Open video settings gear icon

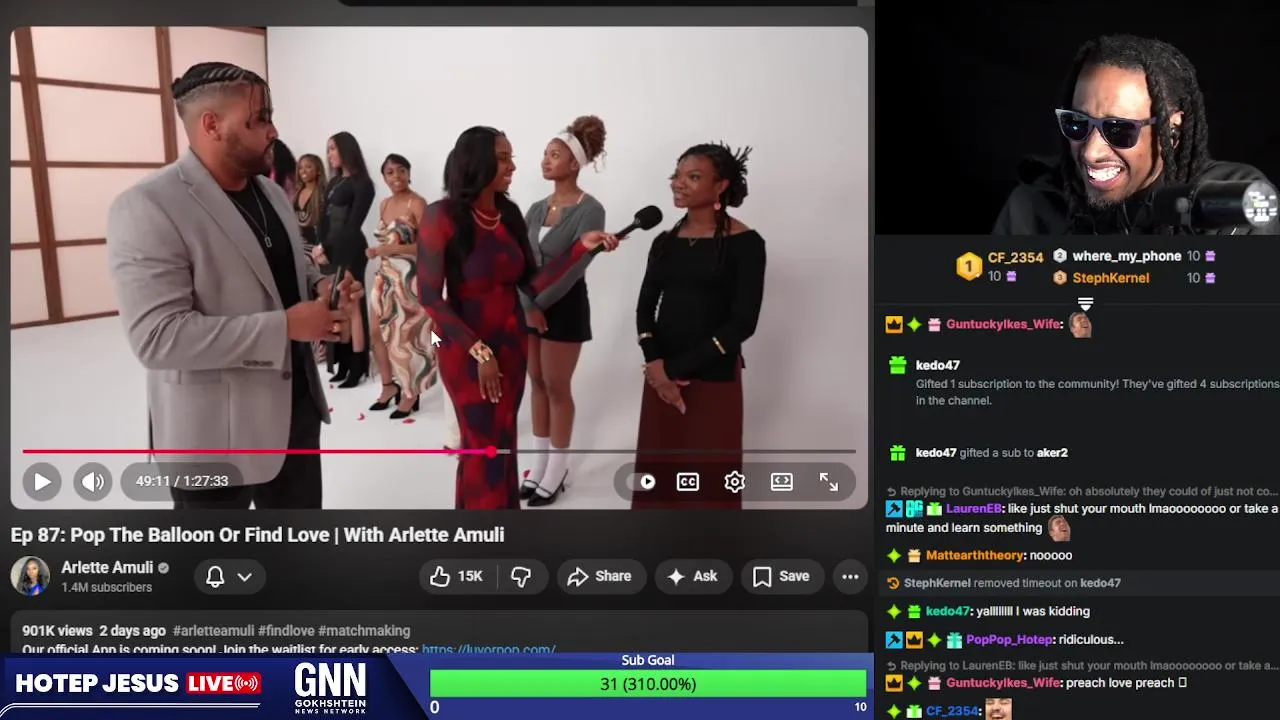click(x=735, y=482)
